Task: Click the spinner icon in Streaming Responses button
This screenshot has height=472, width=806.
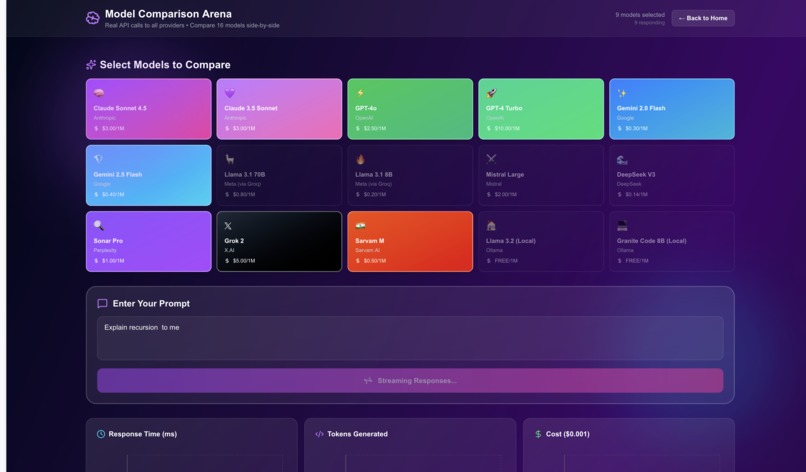Action: (368, 381)
